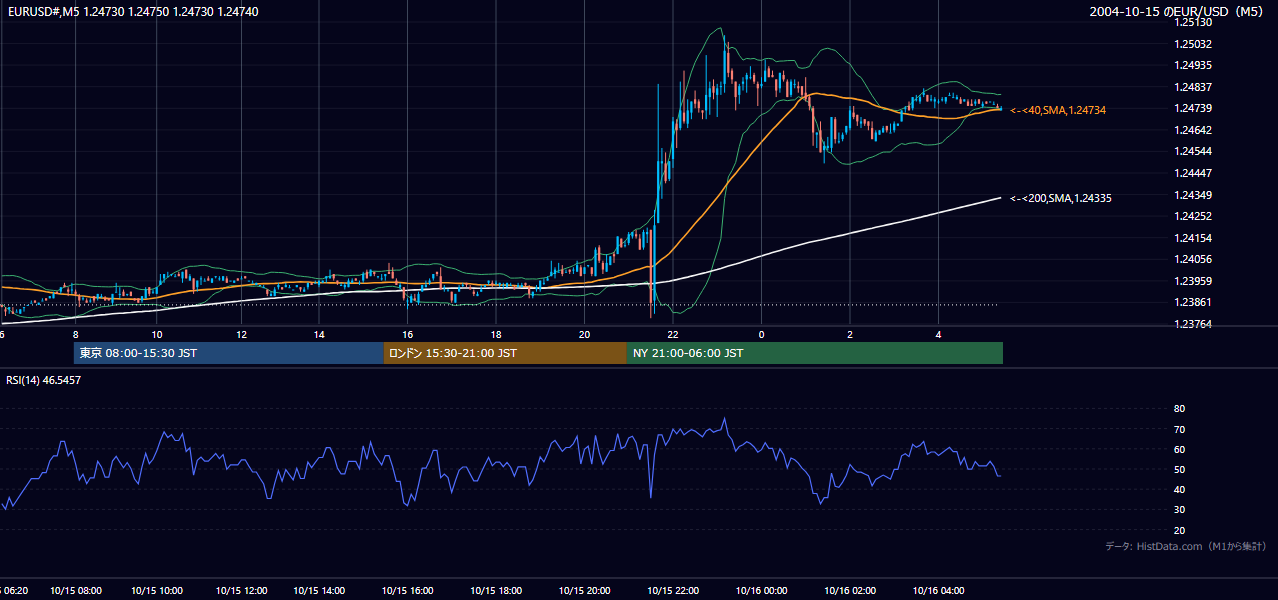Click price axis value 1.23764

pos(1194,324)
